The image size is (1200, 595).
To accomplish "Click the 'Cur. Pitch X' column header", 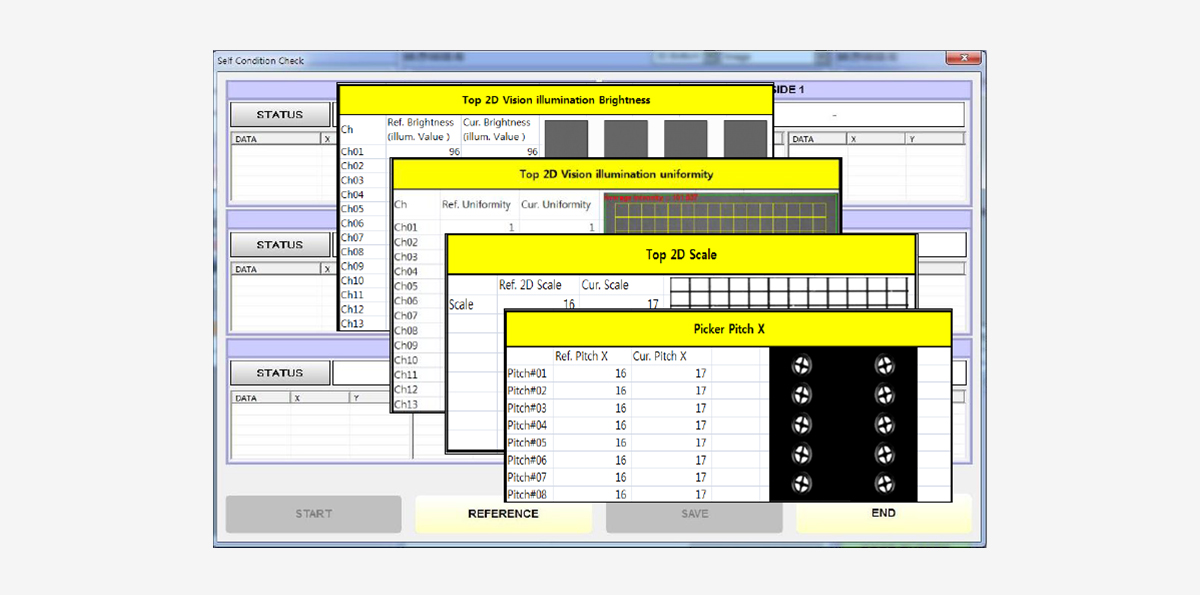I will pyautogui.click(x=659, y=356).
